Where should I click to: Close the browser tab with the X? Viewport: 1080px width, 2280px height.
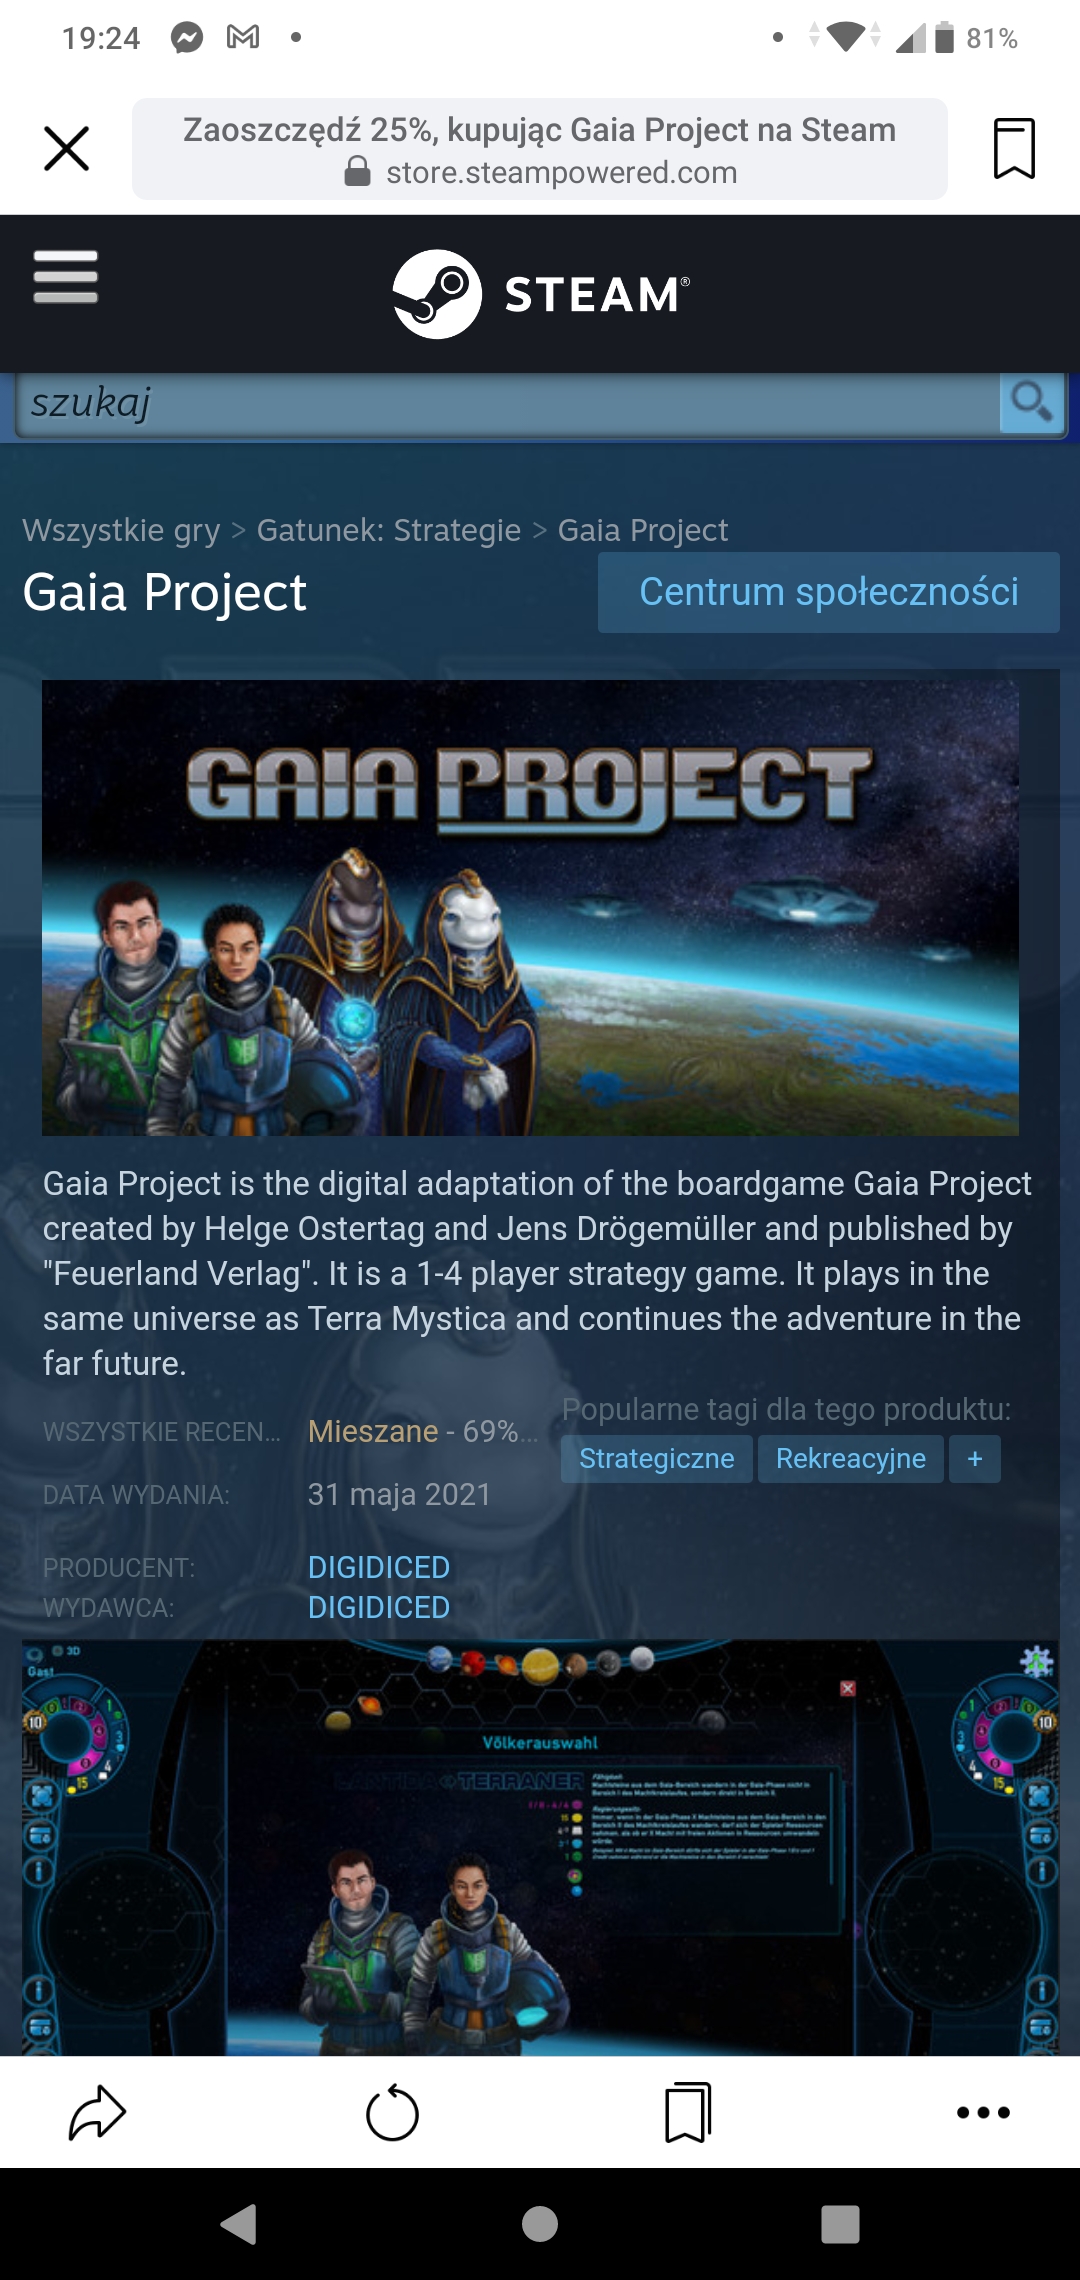tap(67, 149)
